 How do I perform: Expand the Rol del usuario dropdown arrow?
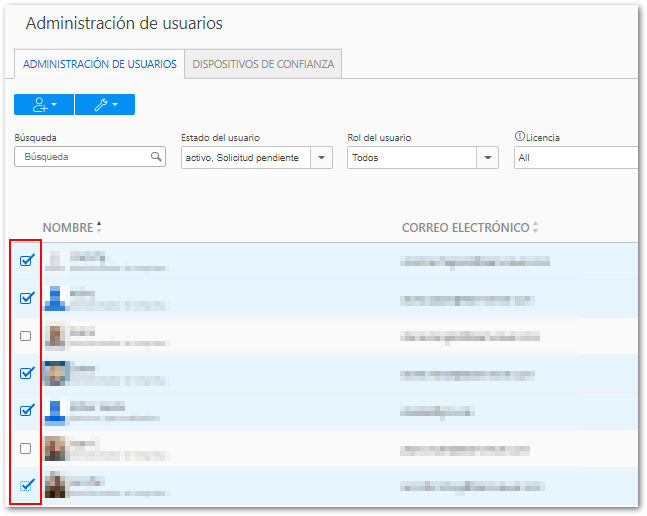click(487, 158)
